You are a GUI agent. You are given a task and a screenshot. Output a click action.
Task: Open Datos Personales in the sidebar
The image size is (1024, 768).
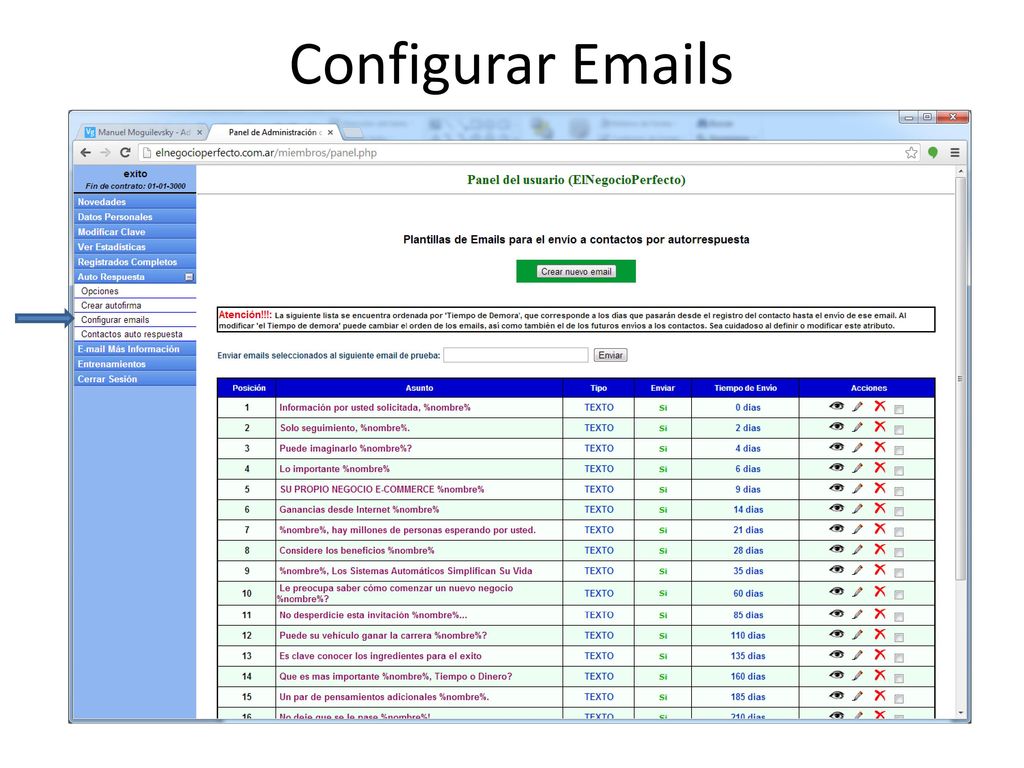pyautogui.click(x=135, y=217)
